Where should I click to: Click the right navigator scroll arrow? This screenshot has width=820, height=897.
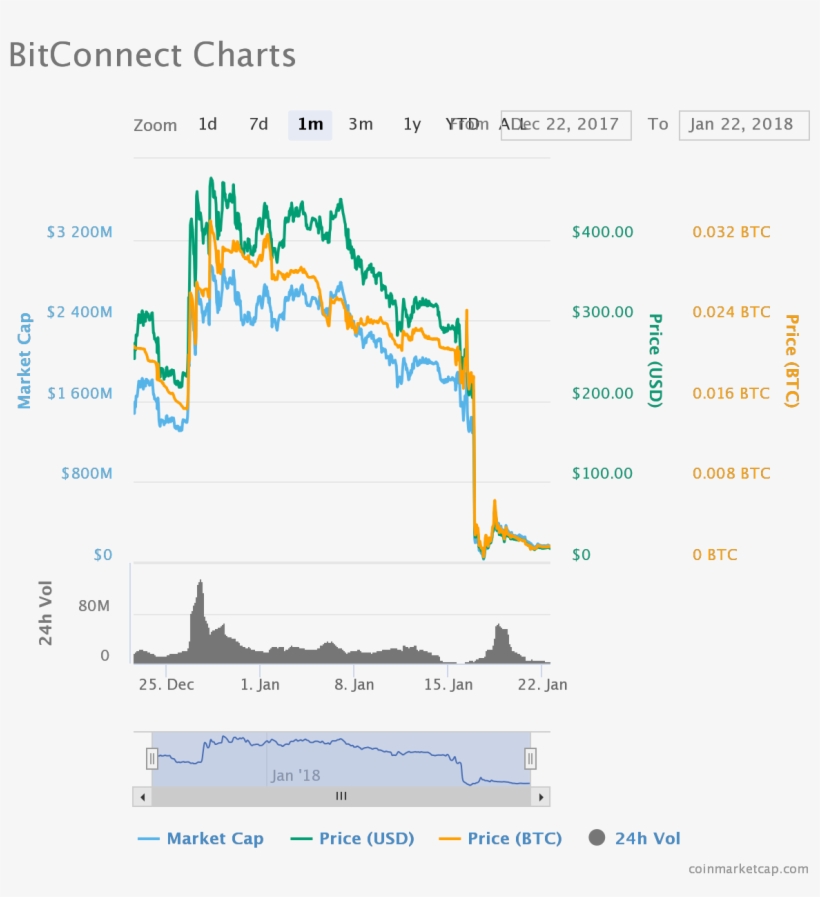541,796
